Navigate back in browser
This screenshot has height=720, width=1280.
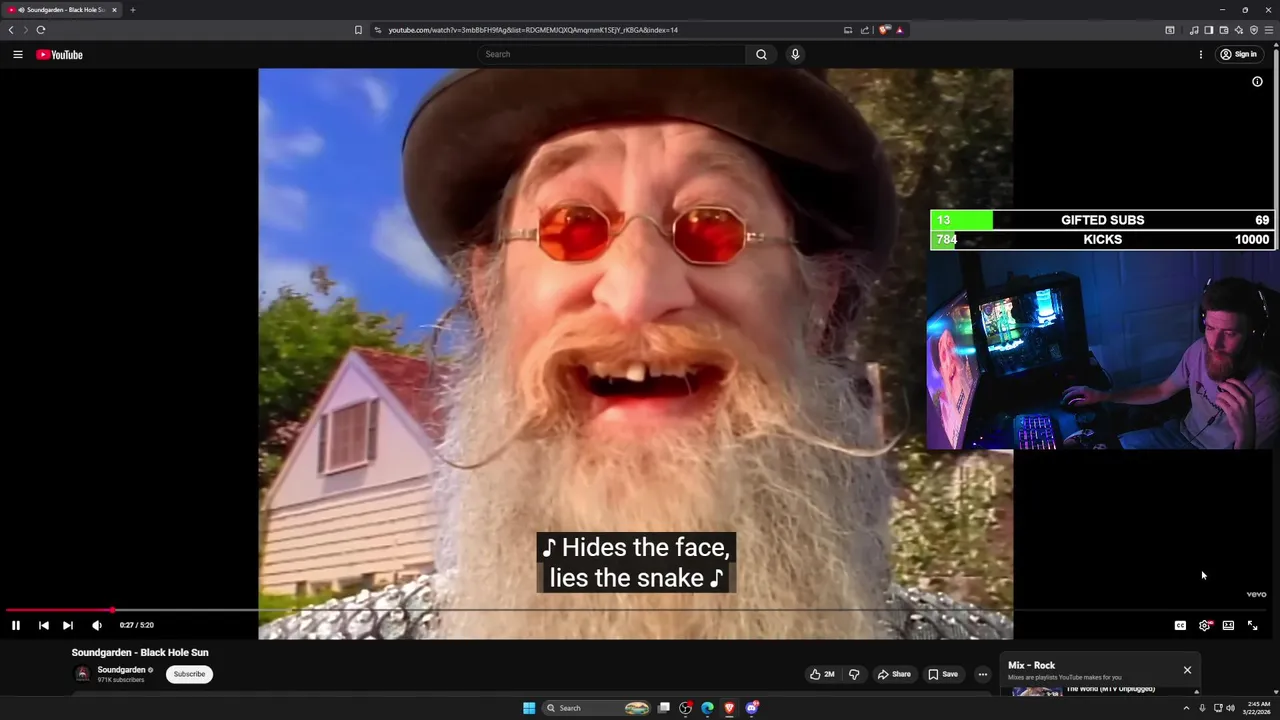(11, 30)
